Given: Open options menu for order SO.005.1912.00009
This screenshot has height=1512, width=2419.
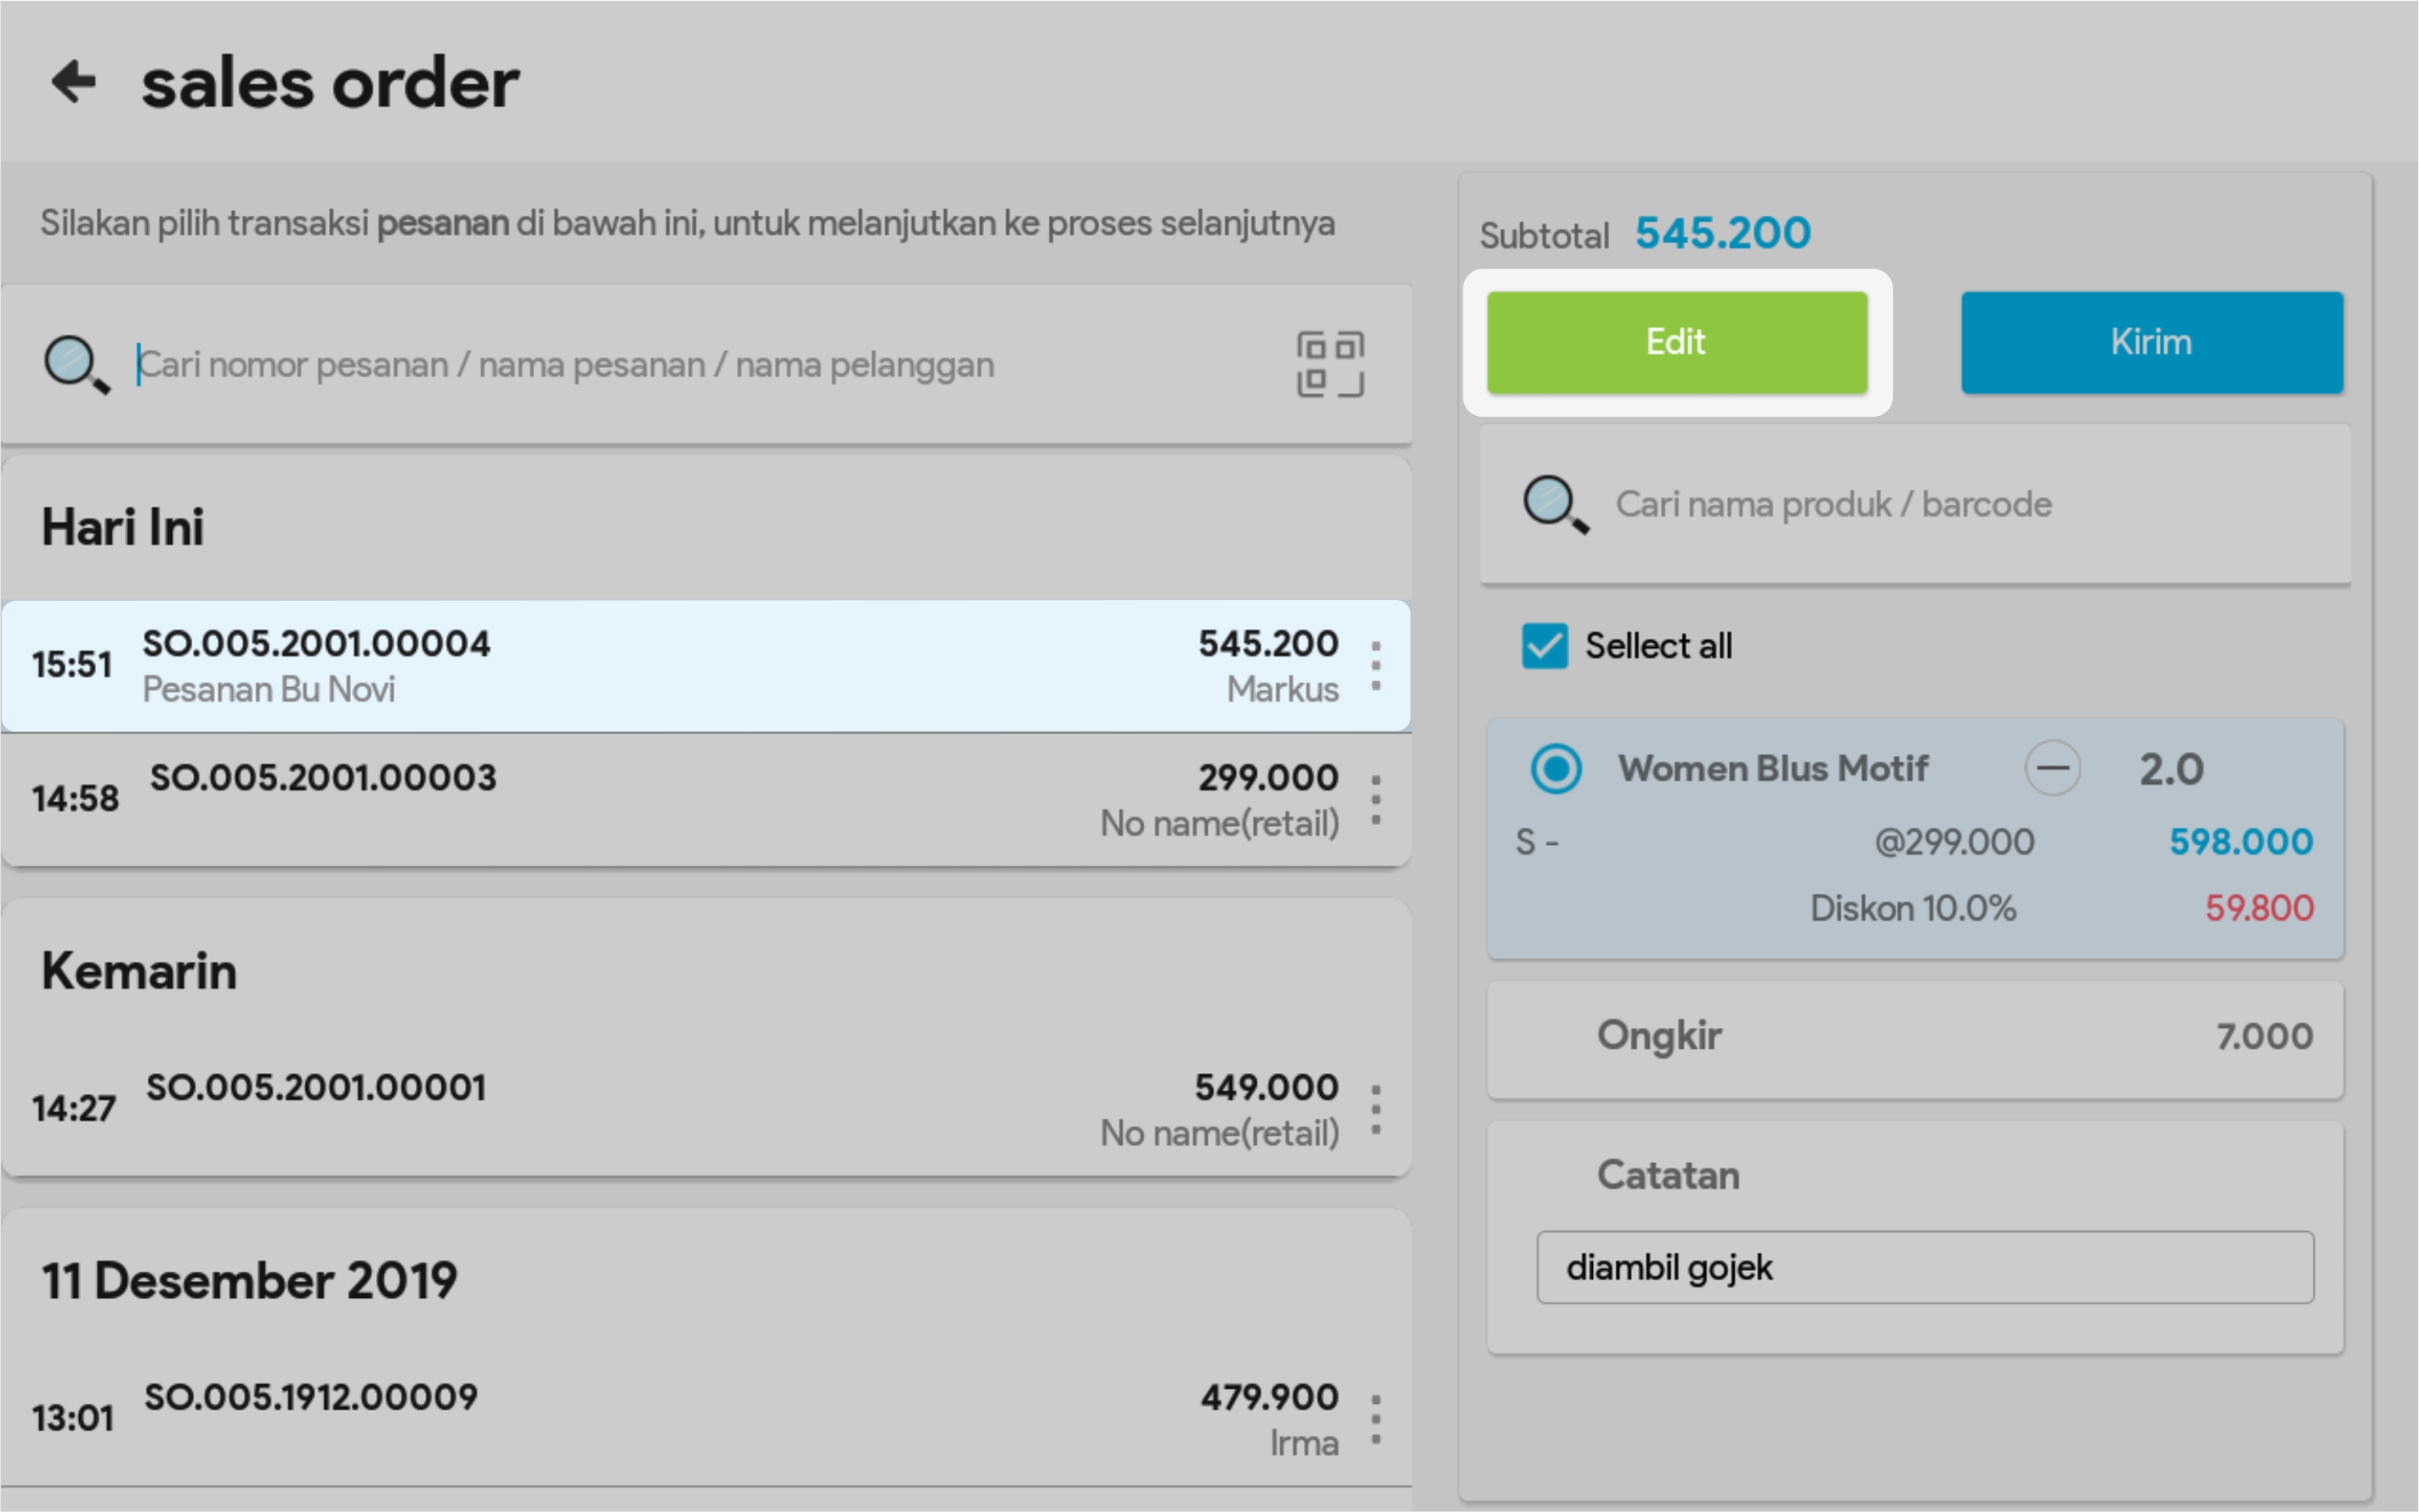Looking at the screenshot, I should [1376, 1420].
